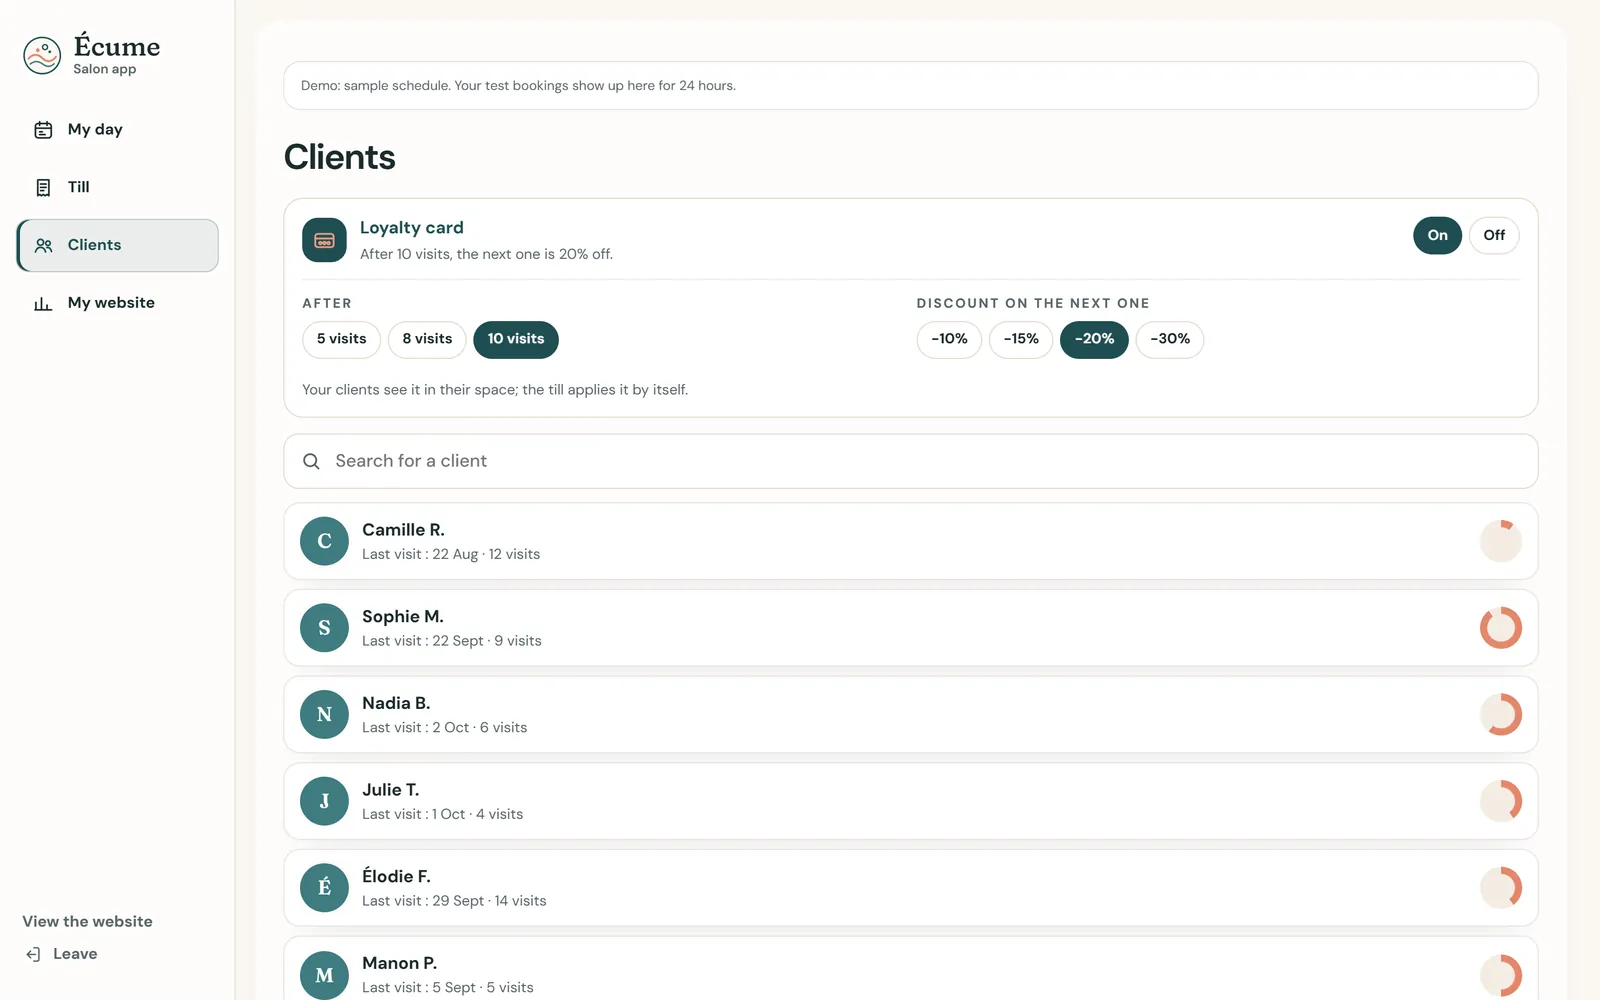The height and width of the screenshot is (1000, 1600).
Task: Click Sophie M.'s avatar with letter S
Action: point(324,628)
